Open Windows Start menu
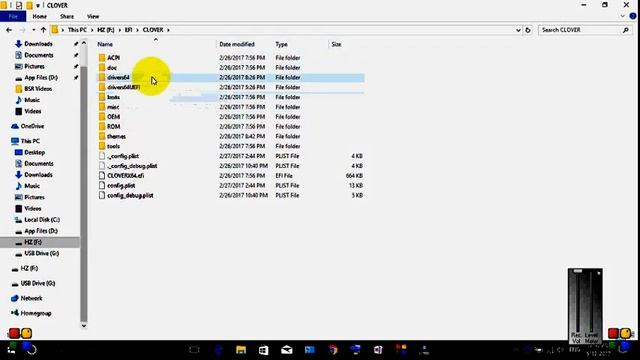This screenshot has width=640, height=360. 11,350
